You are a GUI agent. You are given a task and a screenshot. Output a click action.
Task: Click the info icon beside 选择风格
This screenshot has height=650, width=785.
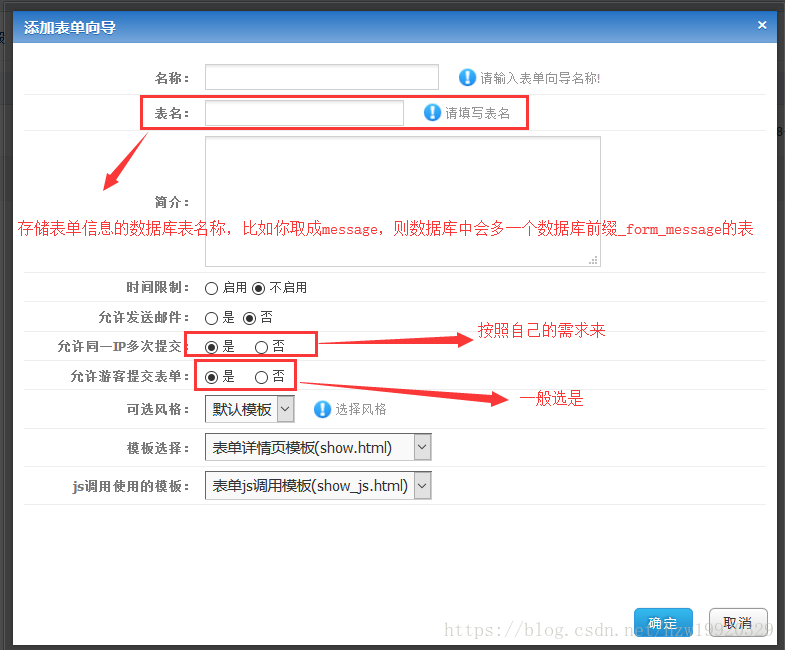pyautogui.click(x=322, y=409)
